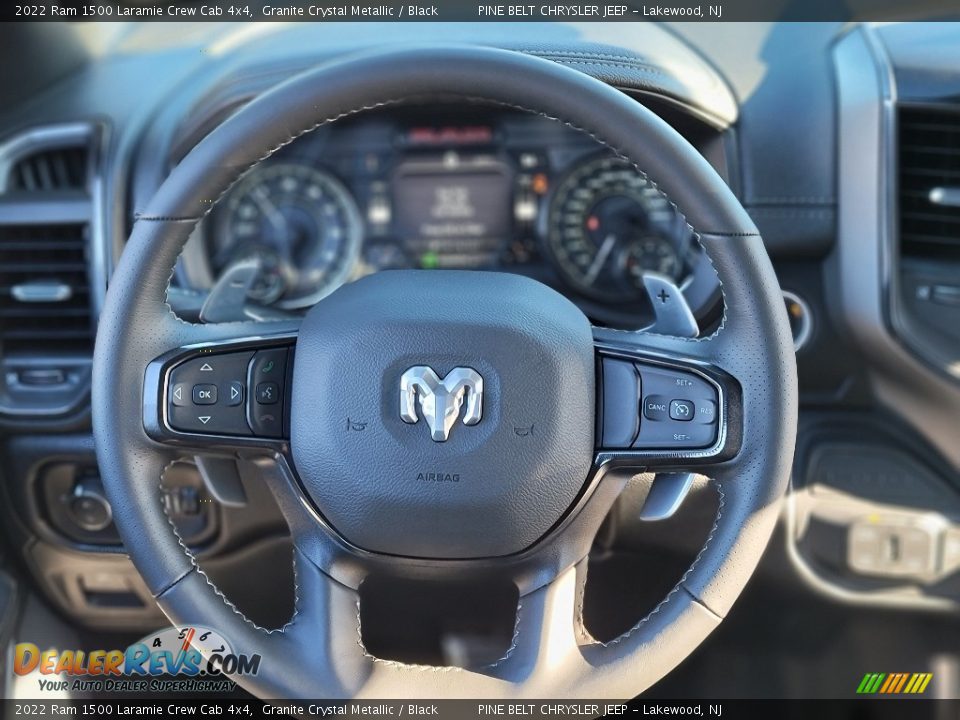The image size is (960, 720).
Task: Click '2022 Ram 1500 Laramie Crew Cab 4x4' in bottom caption
Action: click(x=133, y=710)
